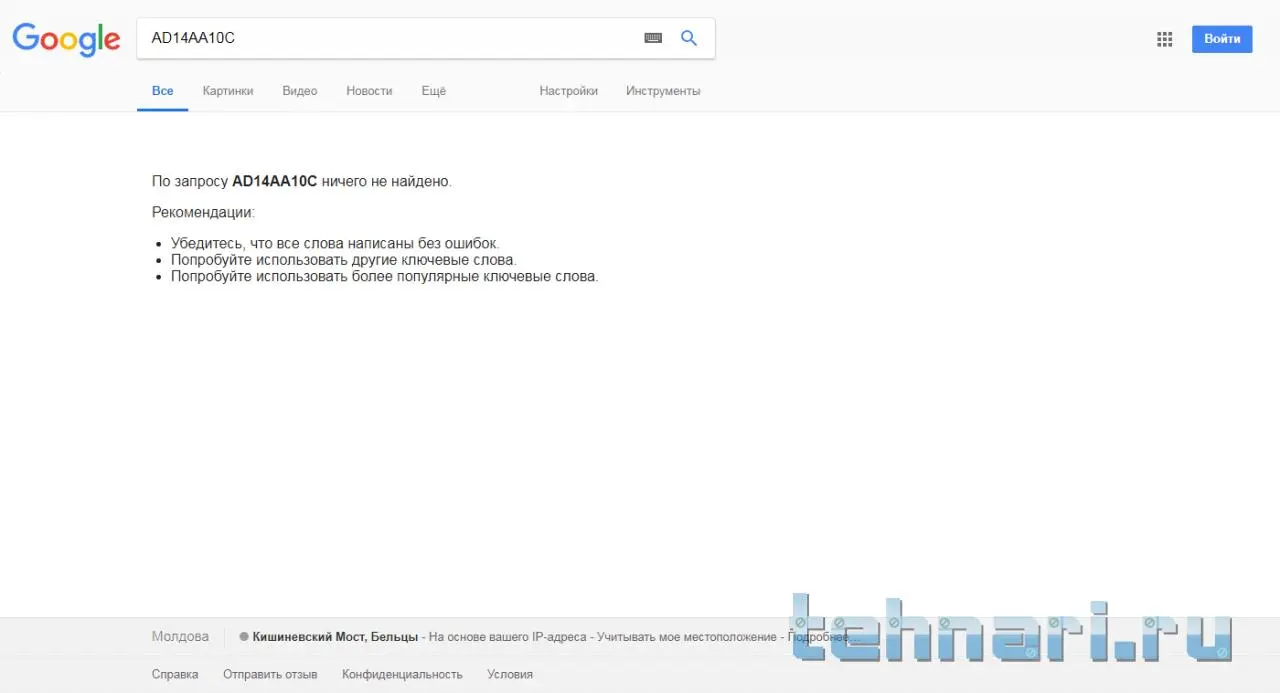Click the blue search magnifier icon
This screenshot has width=1280, height=693.
click(689, 38)
